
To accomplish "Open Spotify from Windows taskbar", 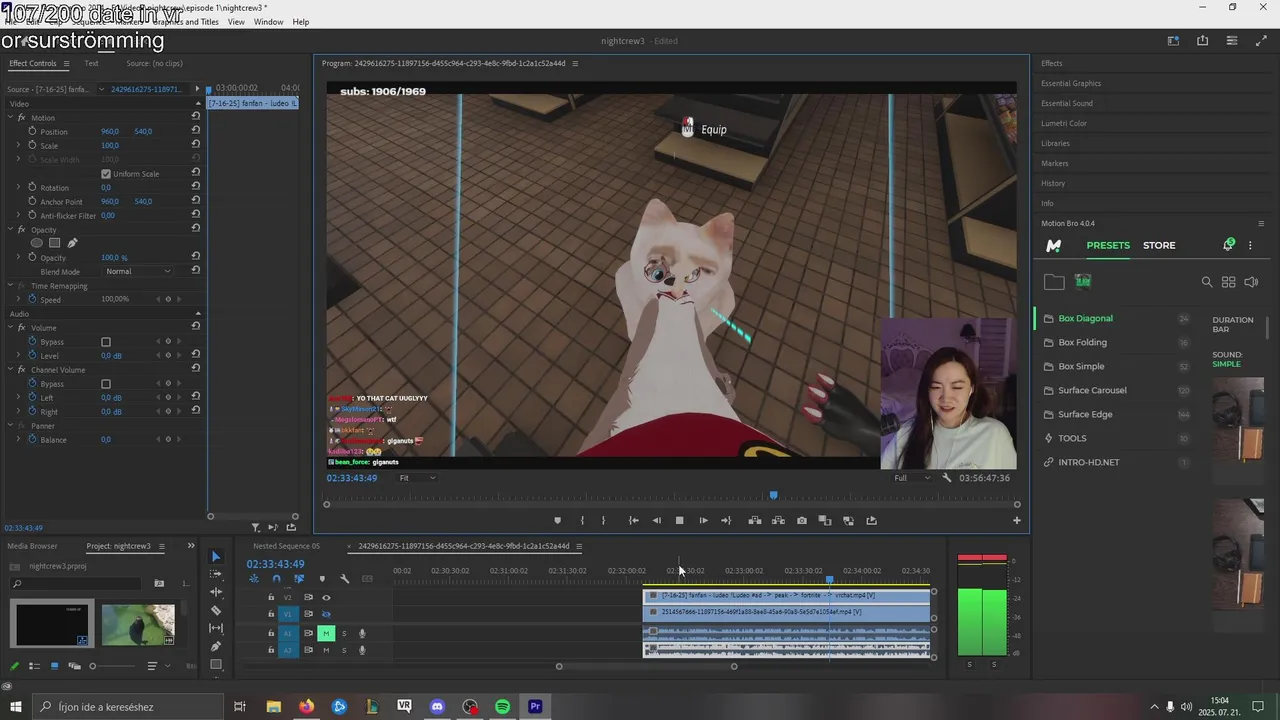I will pyautogui.click(x=502, y=707).
